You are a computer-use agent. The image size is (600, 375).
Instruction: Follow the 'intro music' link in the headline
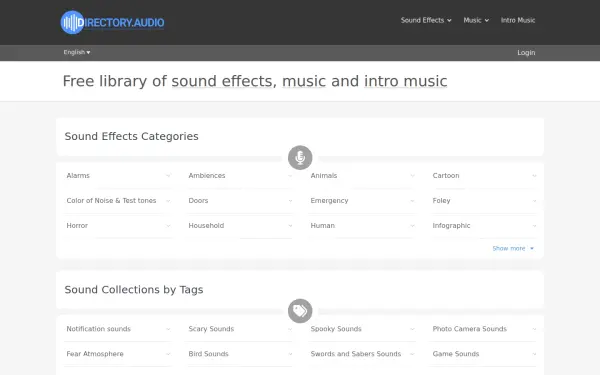click(405, 81)
